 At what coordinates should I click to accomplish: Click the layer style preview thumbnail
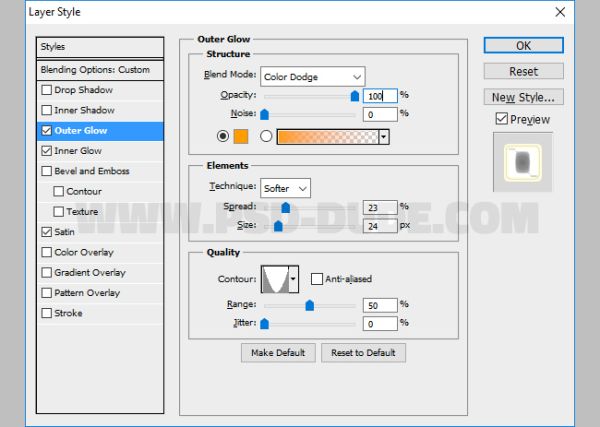tap(522, 162)
